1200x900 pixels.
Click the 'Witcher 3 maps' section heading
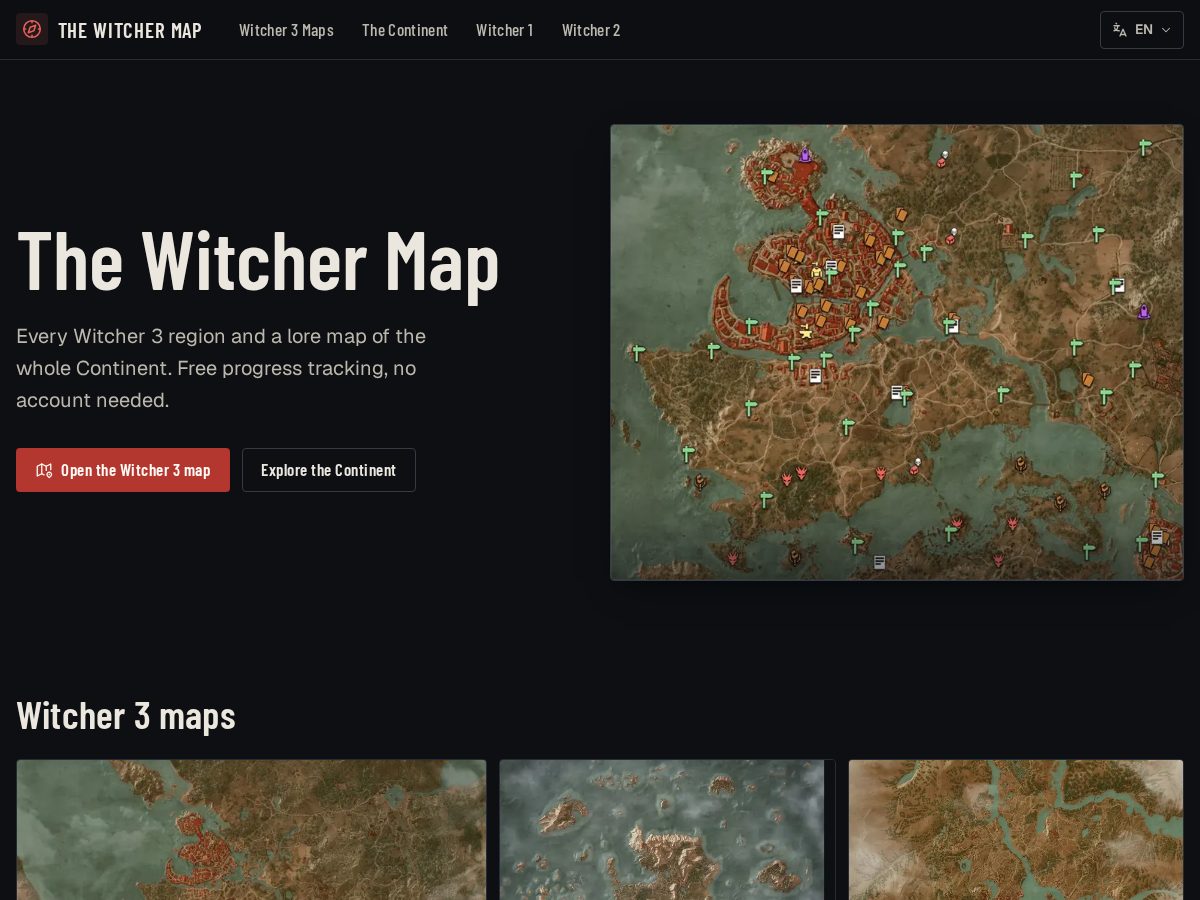point(126,716)
